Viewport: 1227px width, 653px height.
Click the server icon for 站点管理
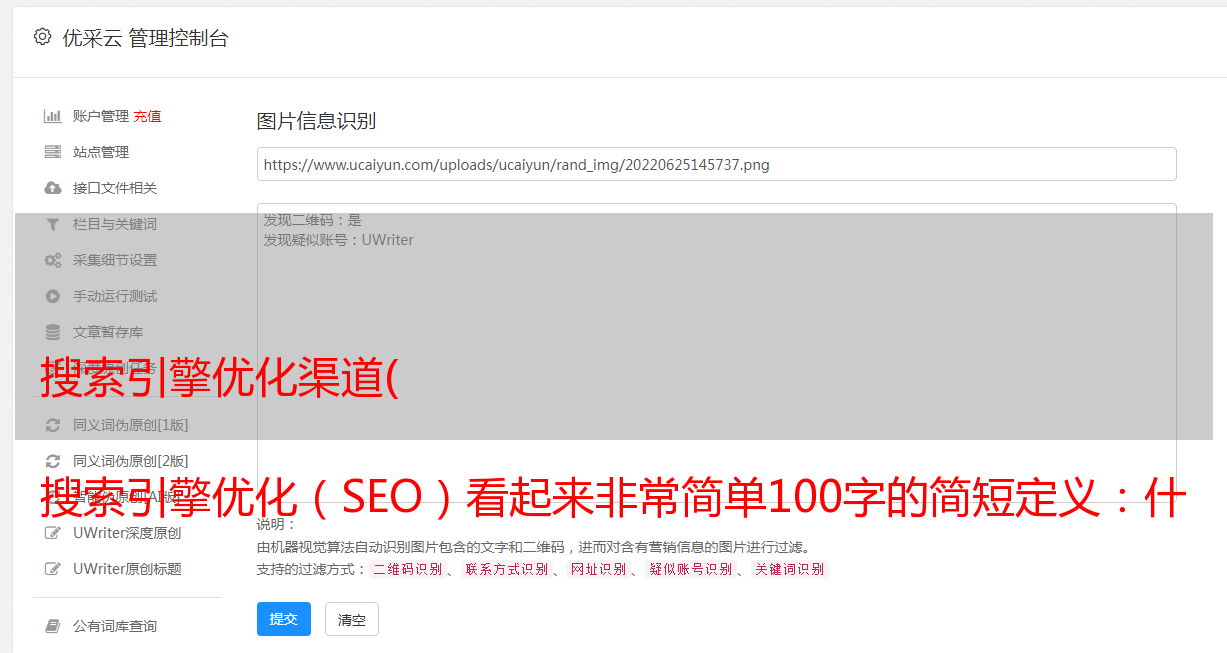click(x=53, y=152)
